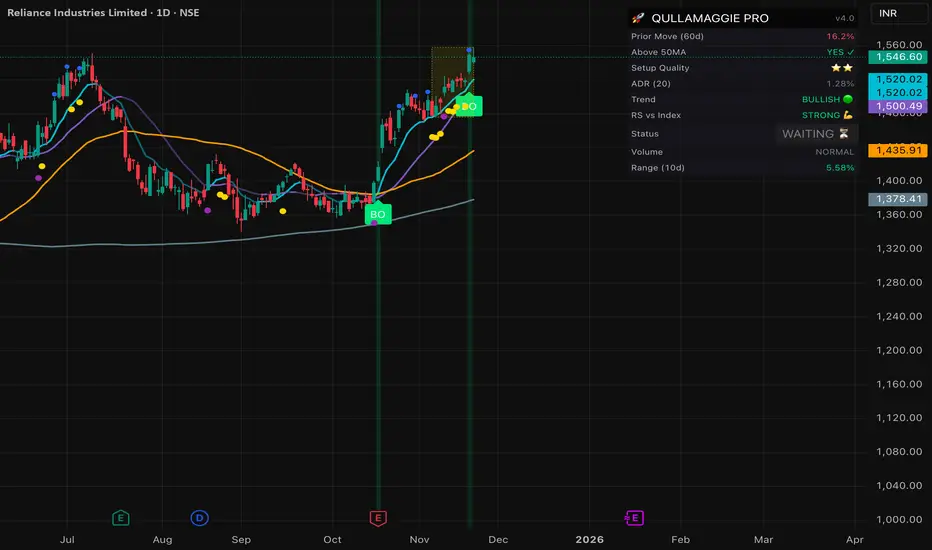Screen dimensions: 932x550
Task: Click the BO breakout label in November
Action: (x=469, y=106)
